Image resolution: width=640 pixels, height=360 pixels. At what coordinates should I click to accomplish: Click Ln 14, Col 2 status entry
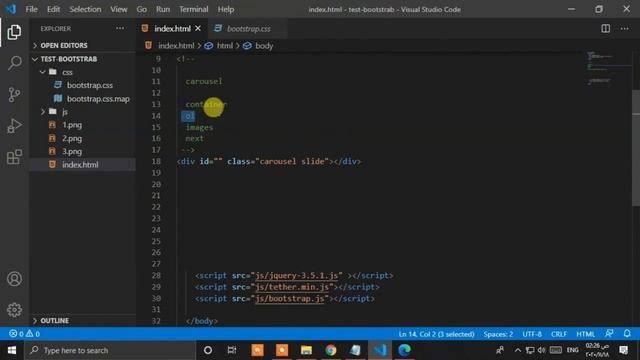(436, 334)
